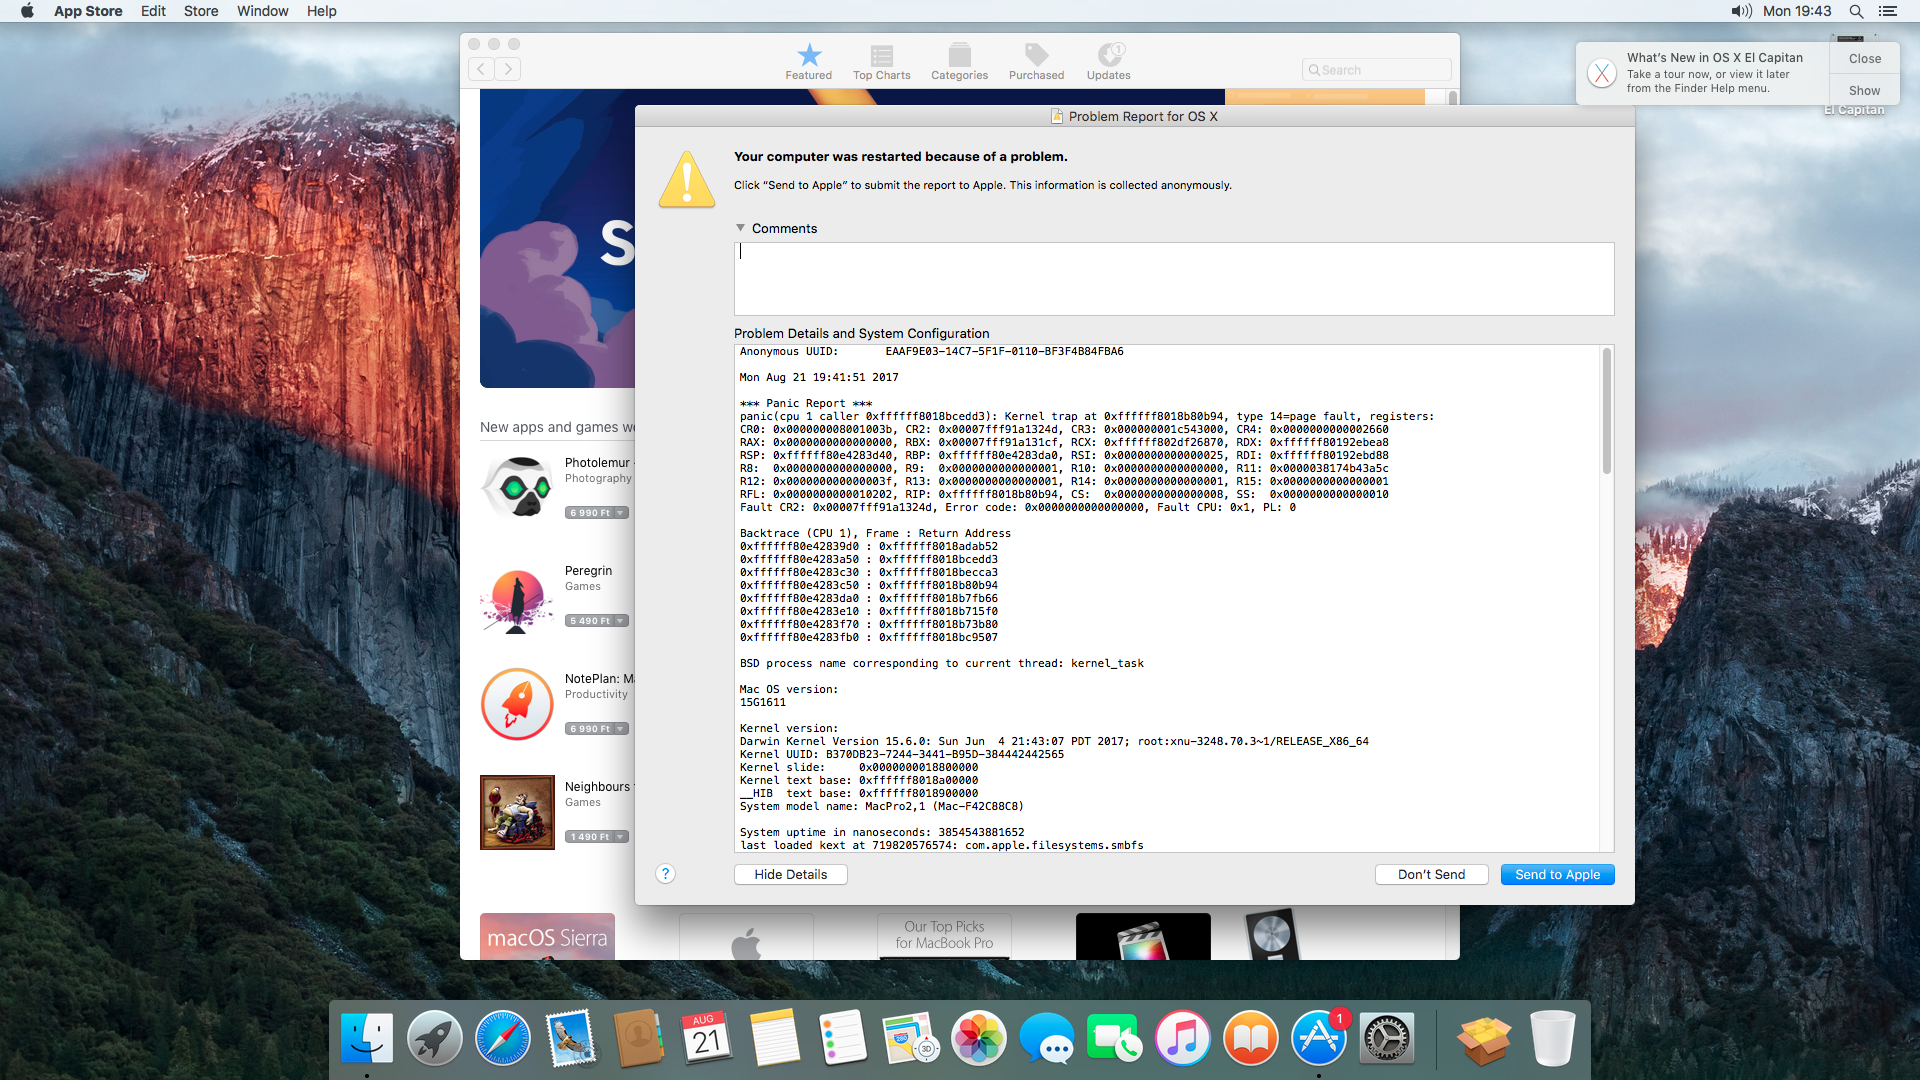Open Contacts from the Dock
1920x1080 pixels.
(x=639, y=1038)
